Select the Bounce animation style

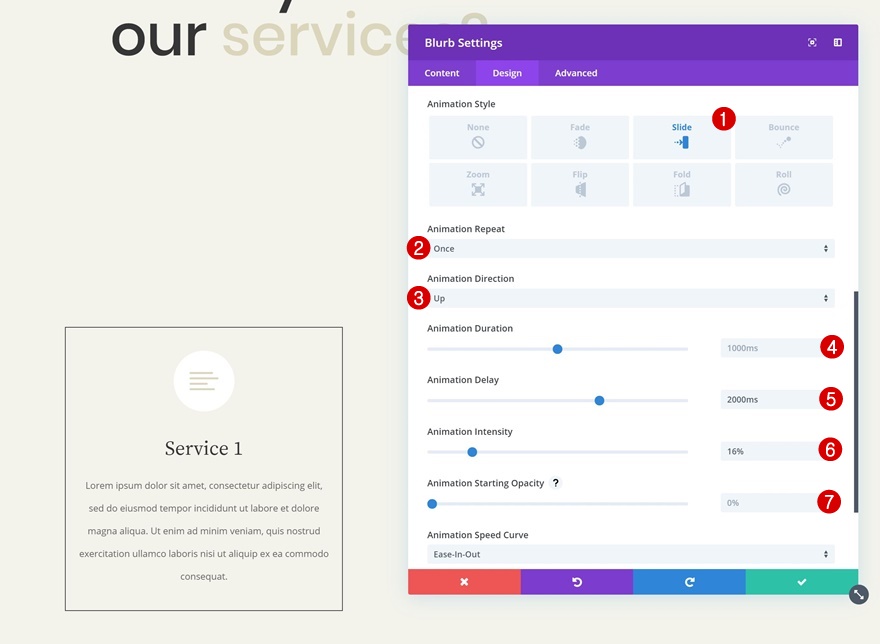(783, 137)
